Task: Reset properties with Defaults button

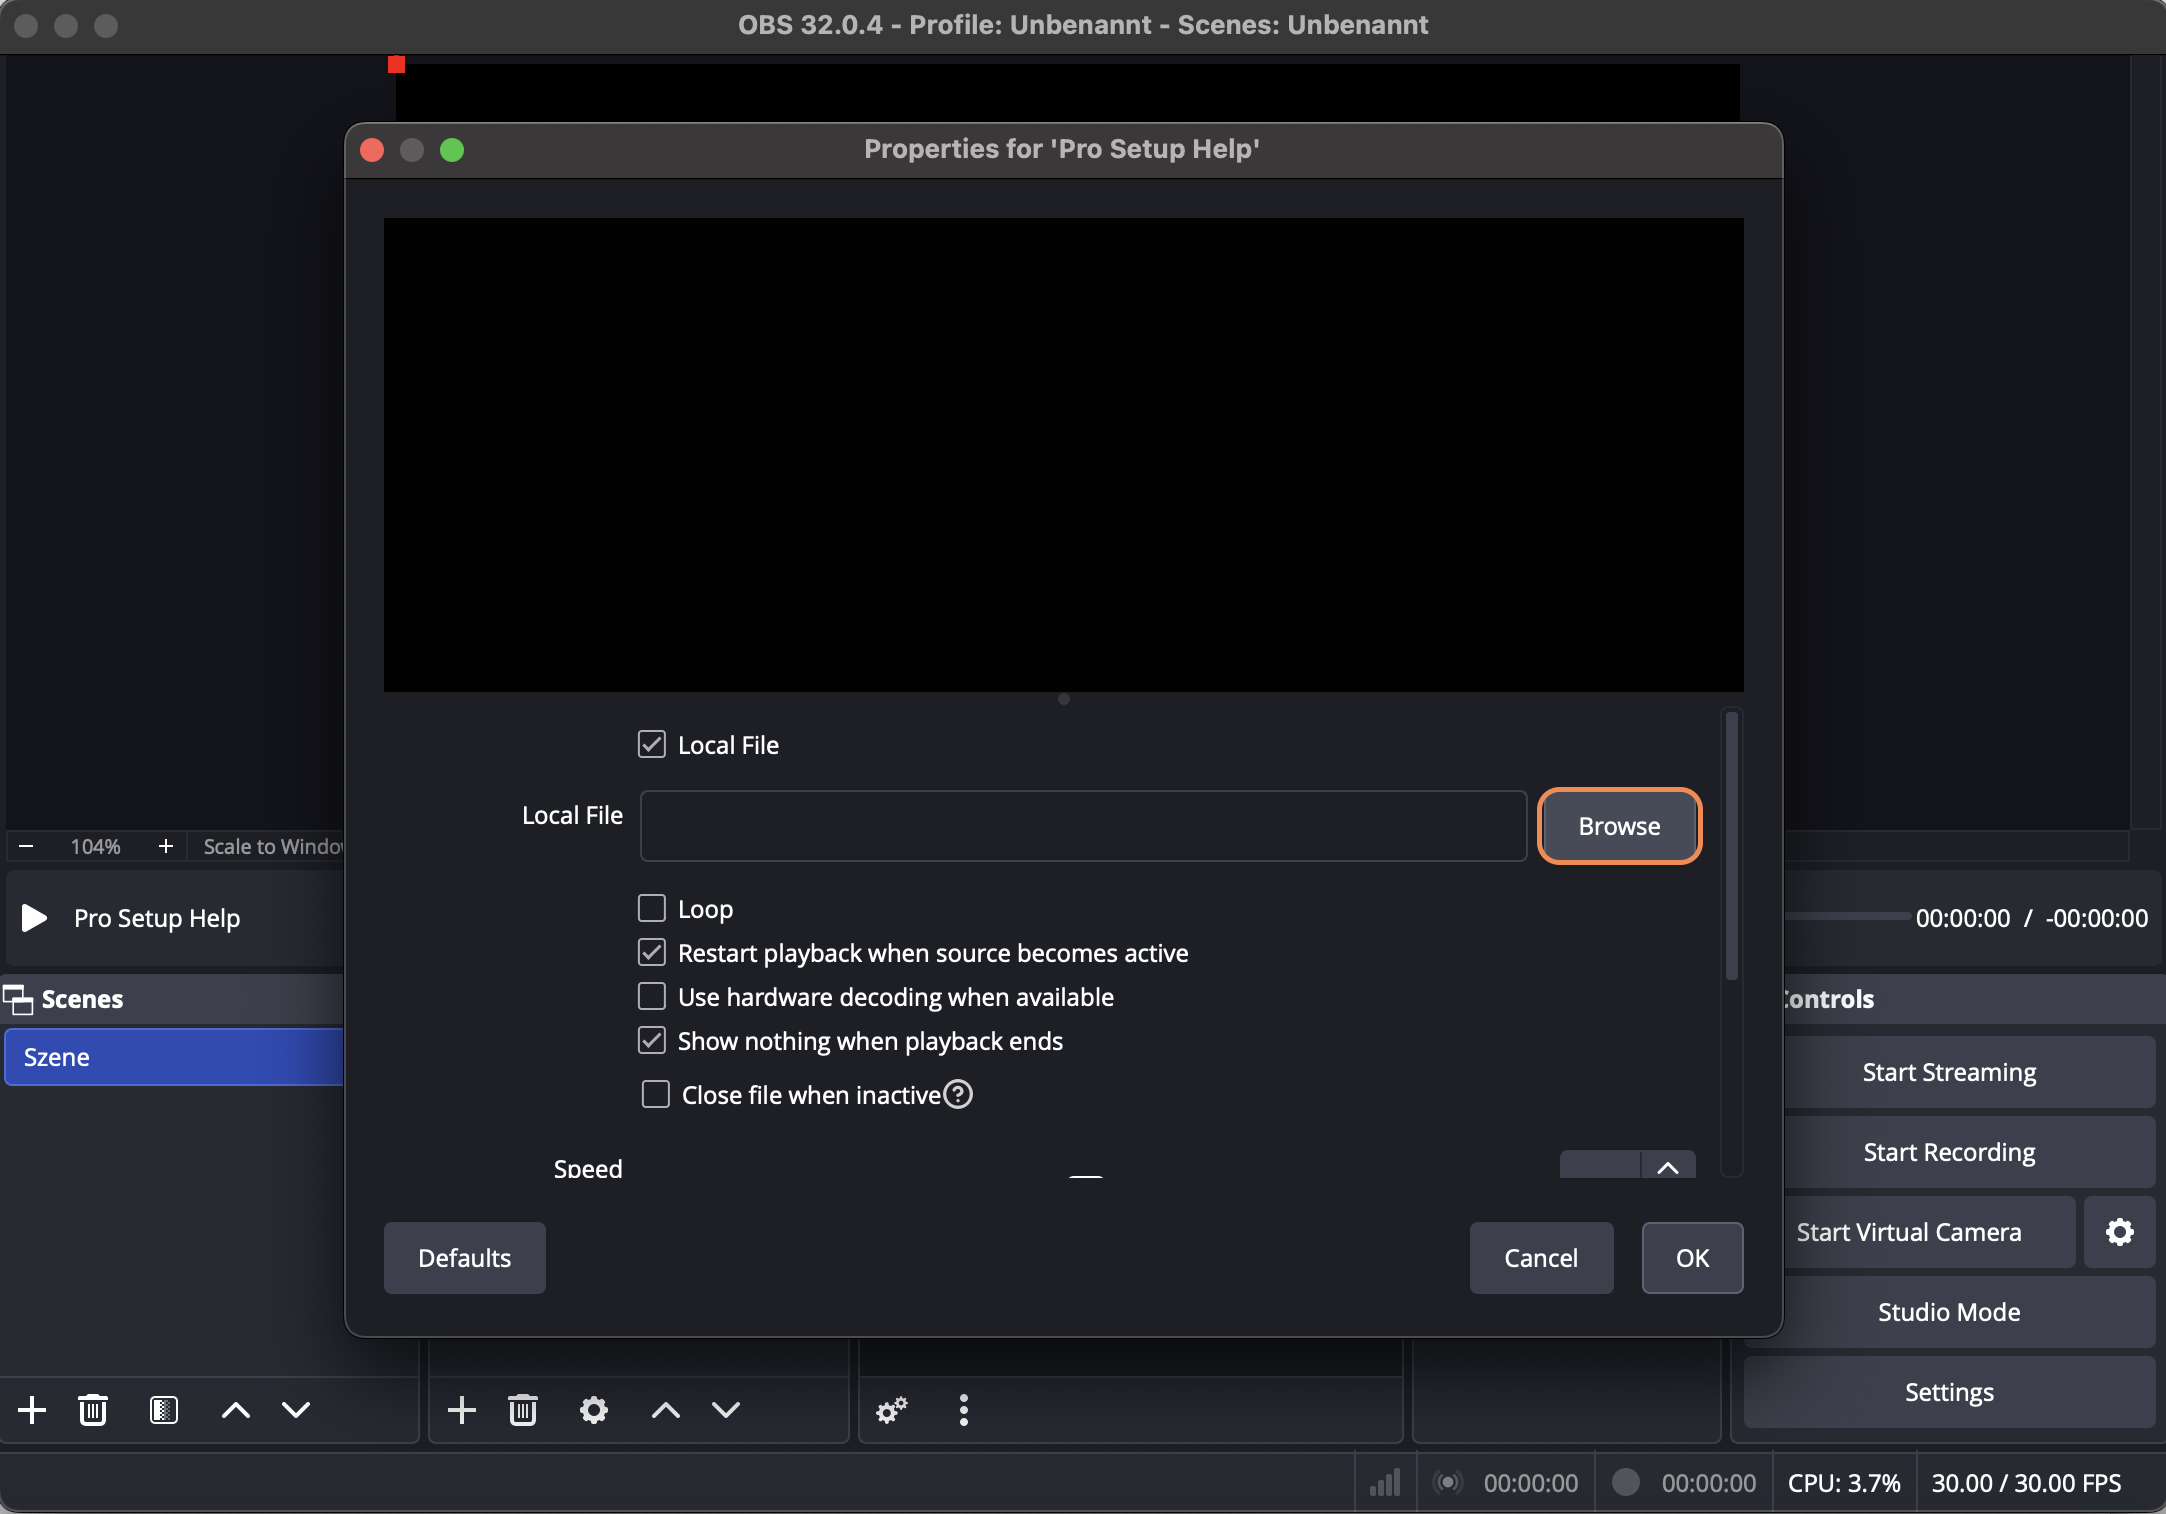Action: pos(465,1258)
